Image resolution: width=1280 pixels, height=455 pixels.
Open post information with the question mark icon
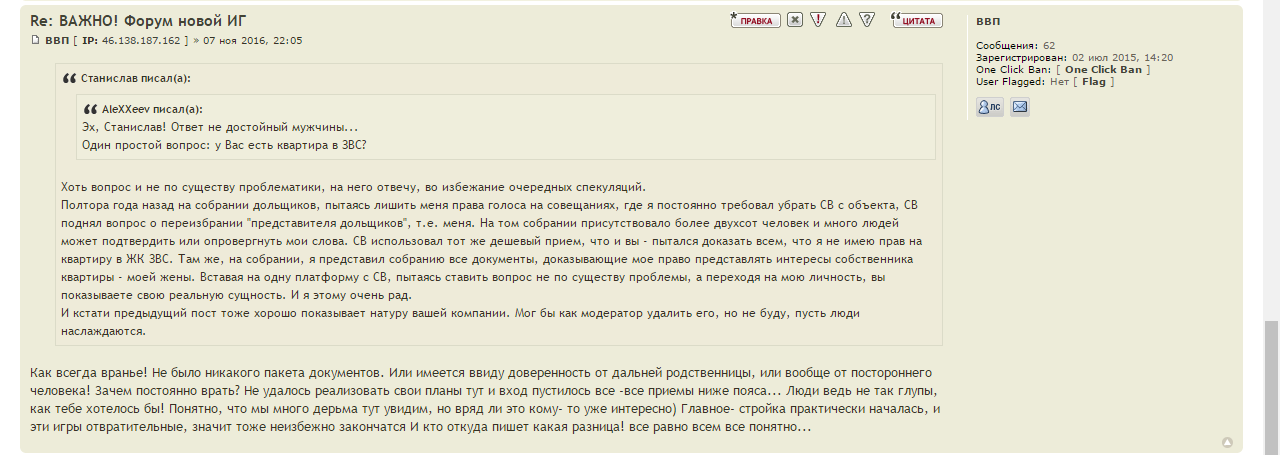[867, 20]
